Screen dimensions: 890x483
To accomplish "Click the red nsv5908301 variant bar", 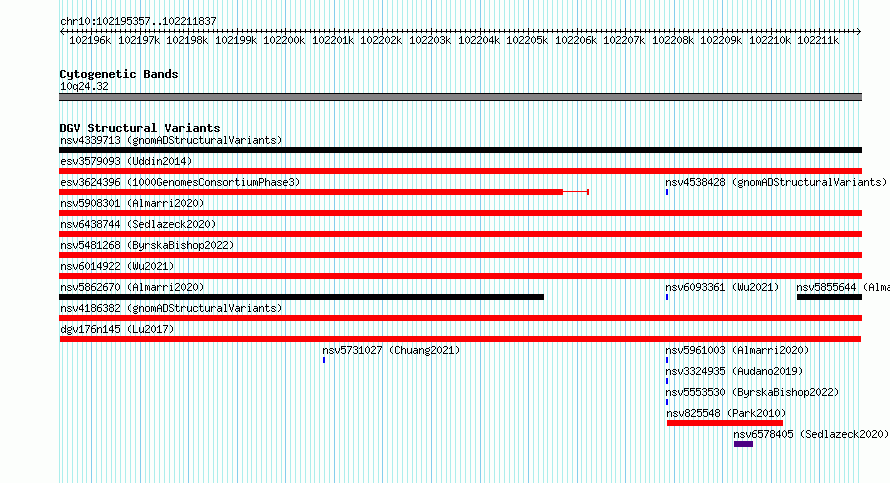I will [x=460, y=213].
